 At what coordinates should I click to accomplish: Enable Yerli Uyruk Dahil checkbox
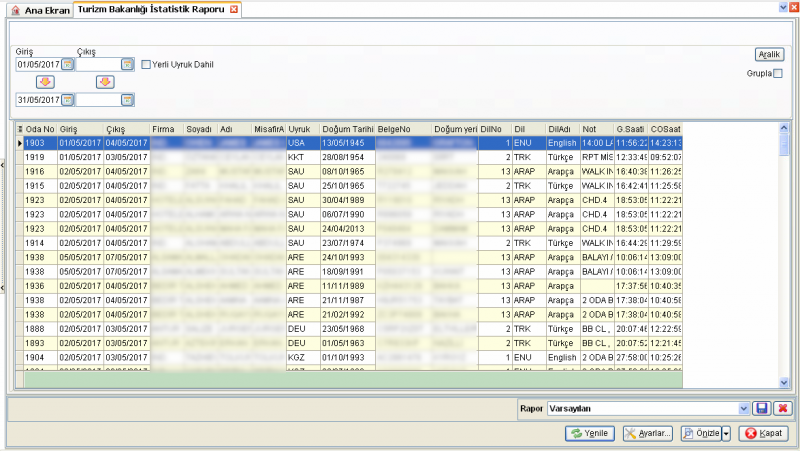tap(146, 64)
